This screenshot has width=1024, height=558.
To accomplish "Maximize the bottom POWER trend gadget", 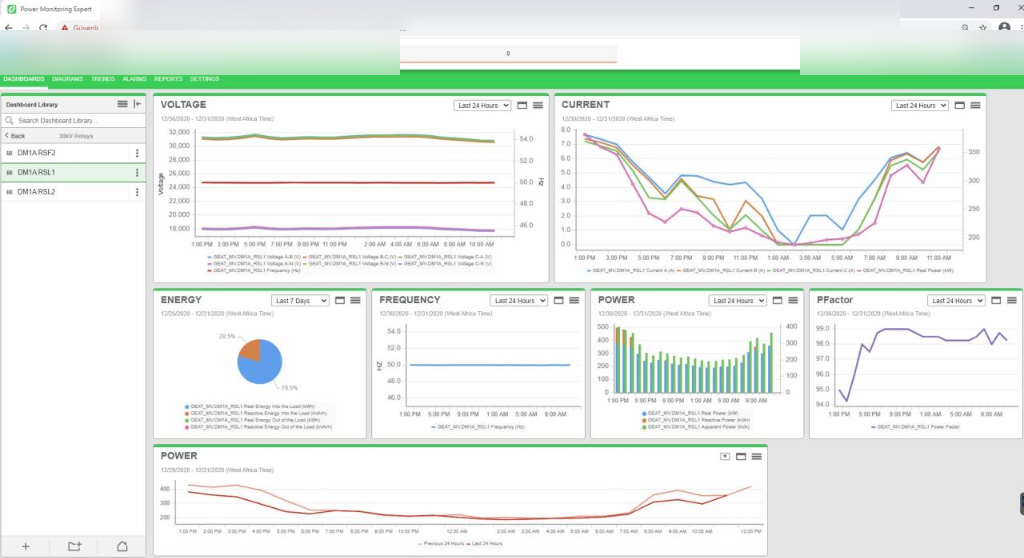I will 741,457.
